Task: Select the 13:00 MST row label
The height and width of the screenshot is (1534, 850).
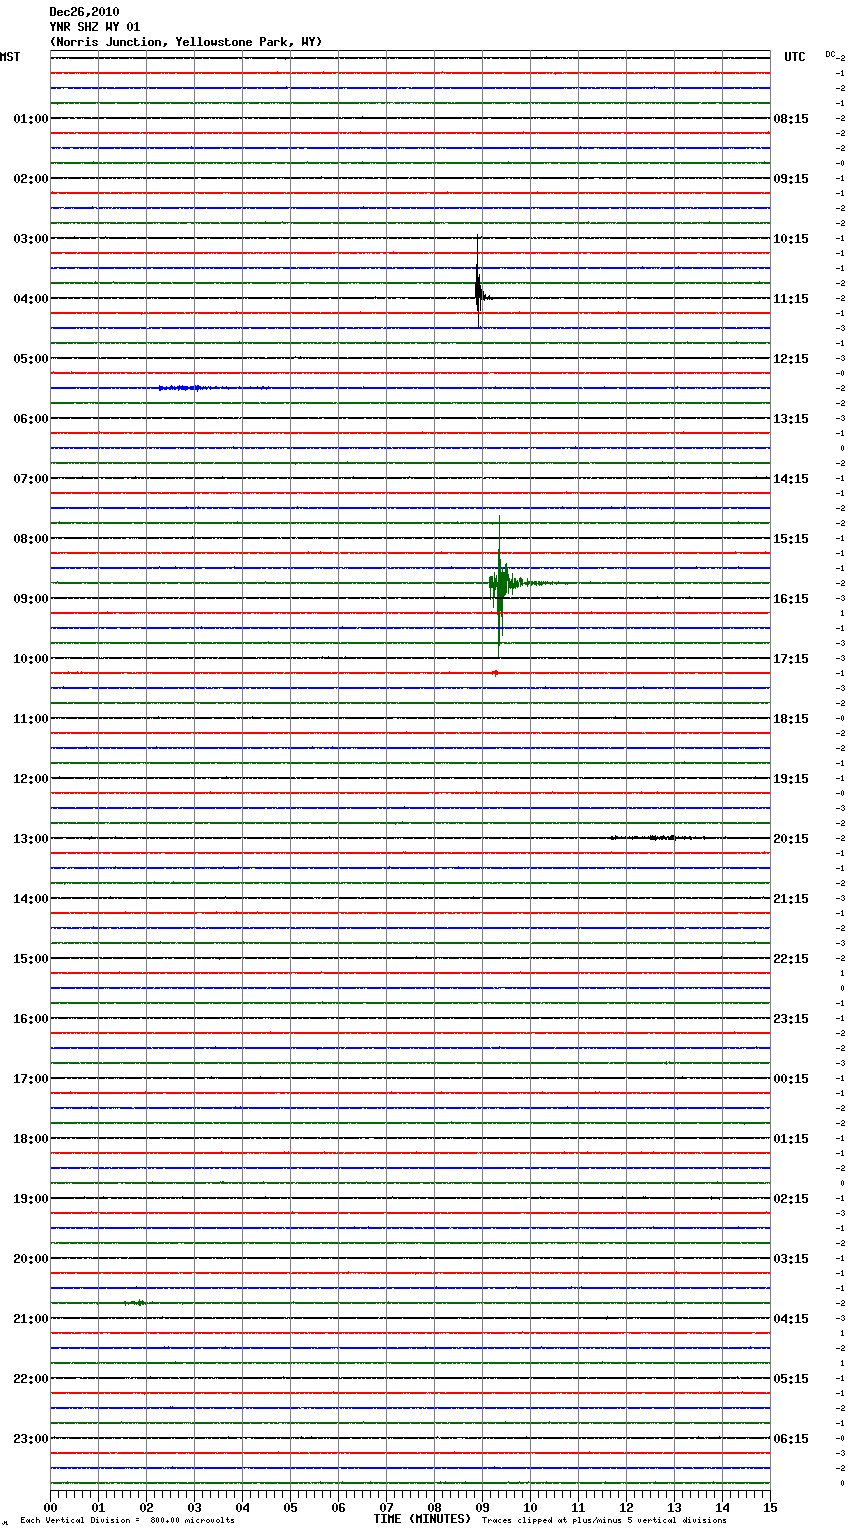Action: click(x=31, y=839)
